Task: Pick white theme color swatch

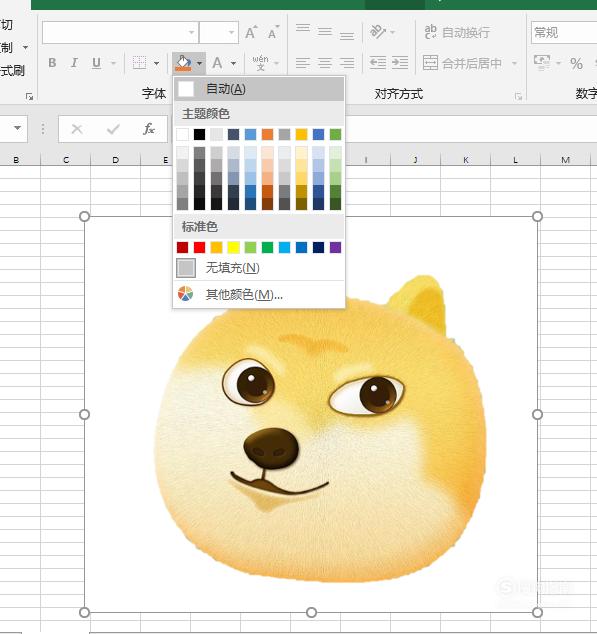Action: [182, 134]
